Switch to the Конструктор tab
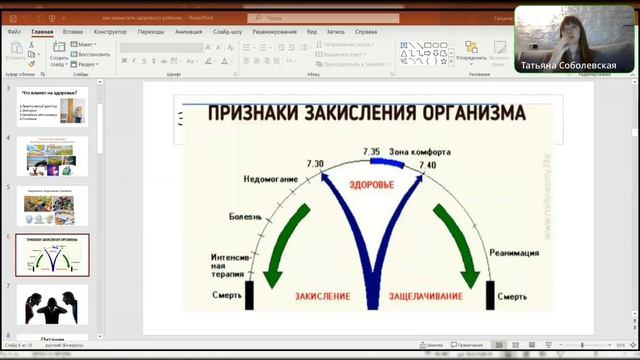This screenshot has height=360, width=640. click(110, 31)
